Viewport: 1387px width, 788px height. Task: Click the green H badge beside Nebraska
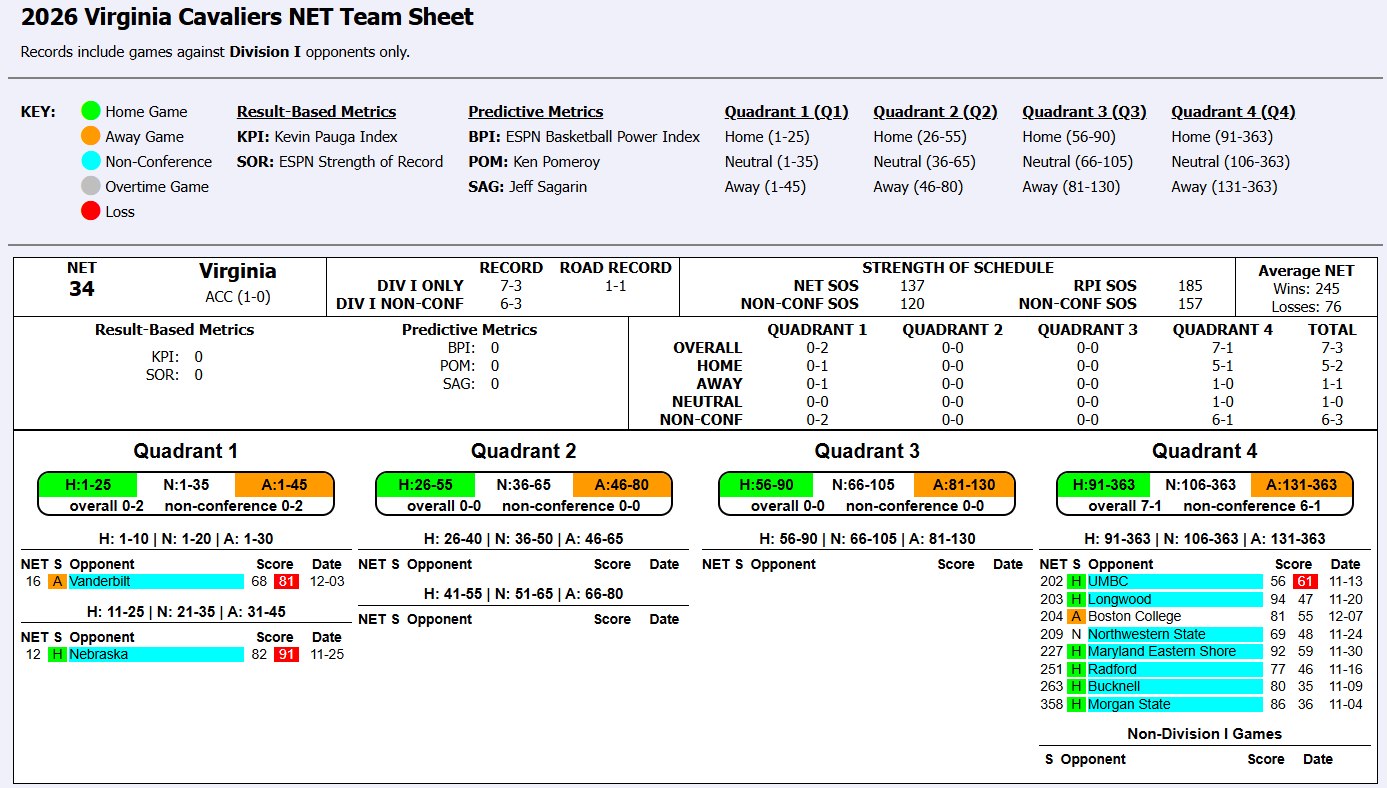point(57,655)
